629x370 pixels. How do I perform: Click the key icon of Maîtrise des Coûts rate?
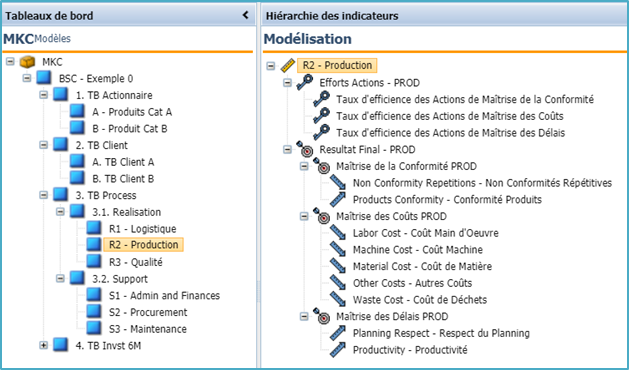click(x=322, y=116)
